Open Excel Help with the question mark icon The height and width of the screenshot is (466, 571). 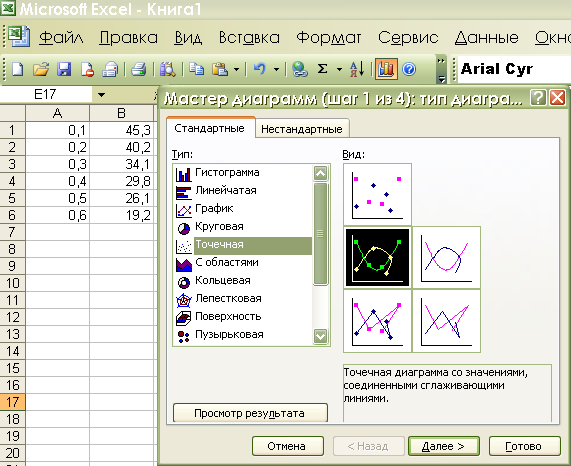click(409, 69)
